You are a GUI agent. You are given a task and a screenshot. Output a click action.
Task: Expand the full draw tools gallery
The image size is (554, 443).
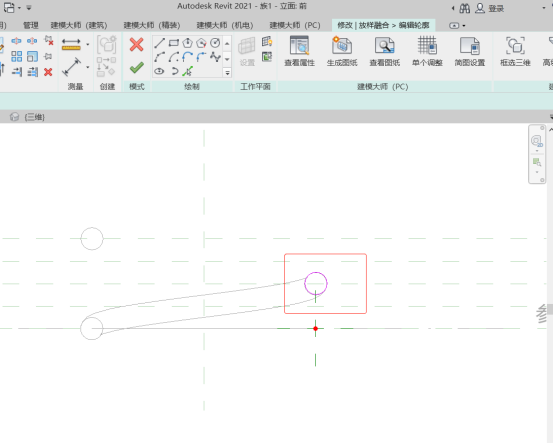227,73
